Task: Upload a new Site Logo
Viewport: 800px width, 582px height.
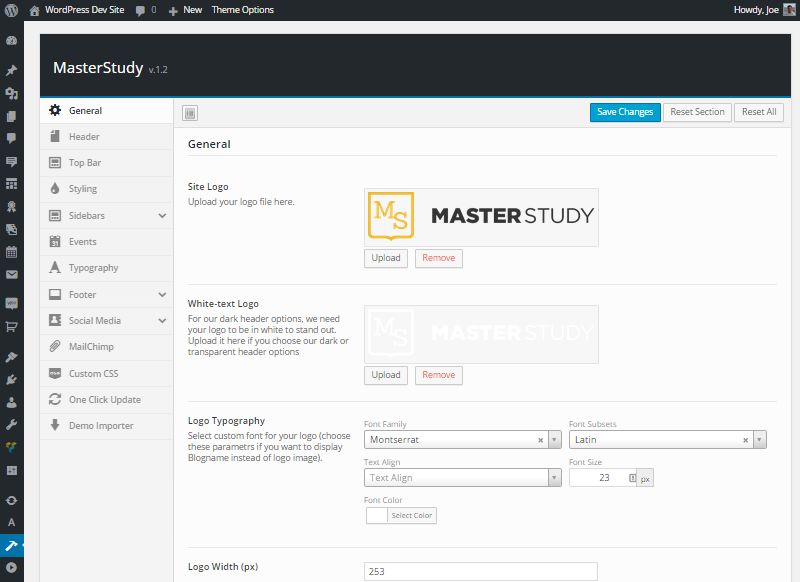Action: 386,258
